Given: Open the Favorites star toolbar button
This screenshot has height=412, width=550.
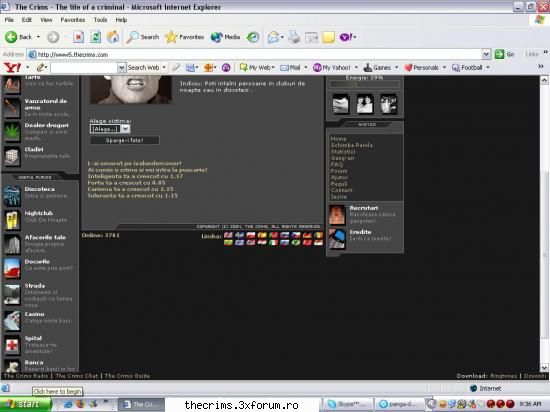Looking at the screenshot, I should (185, 37).
